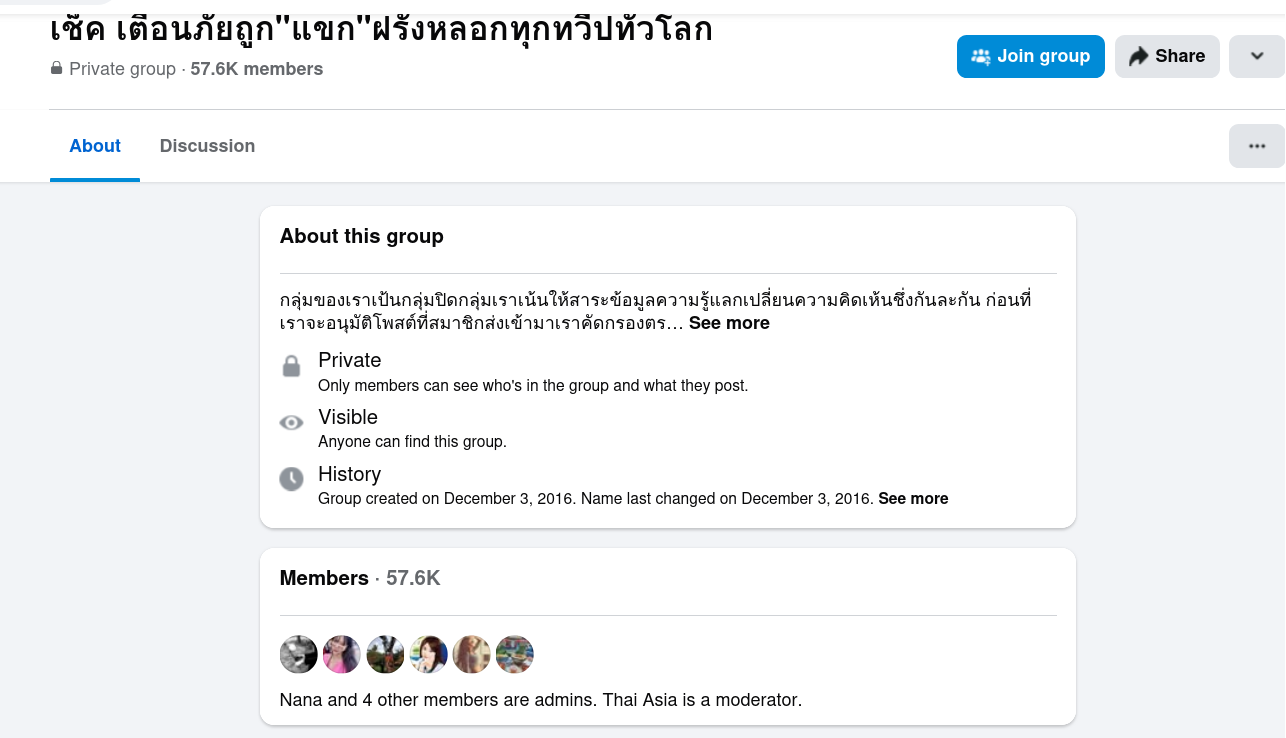Select the About tab
Image resolution: width=1286 pixels, height=738 pixels.
[x=95, y=146]
